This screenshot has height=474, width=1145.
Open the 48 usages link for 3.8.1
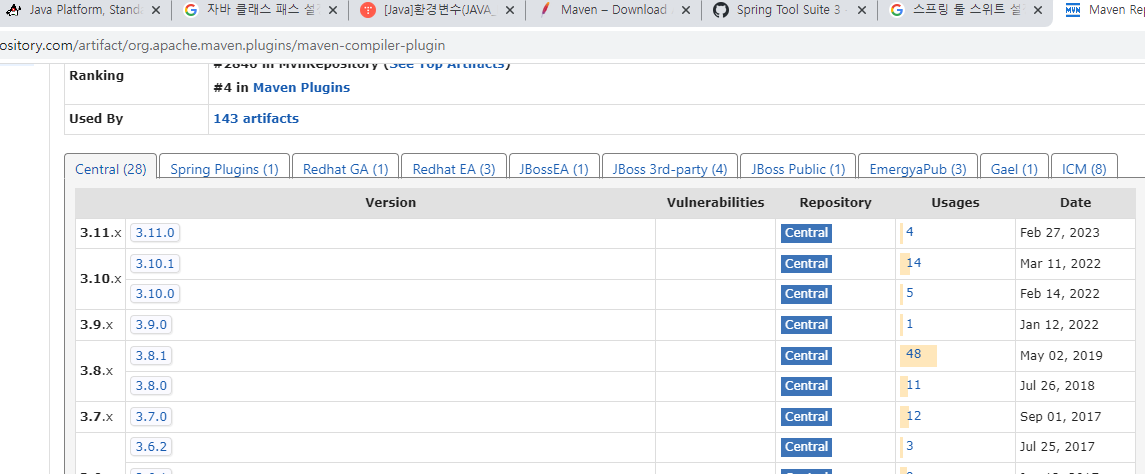tap(914, 355)
